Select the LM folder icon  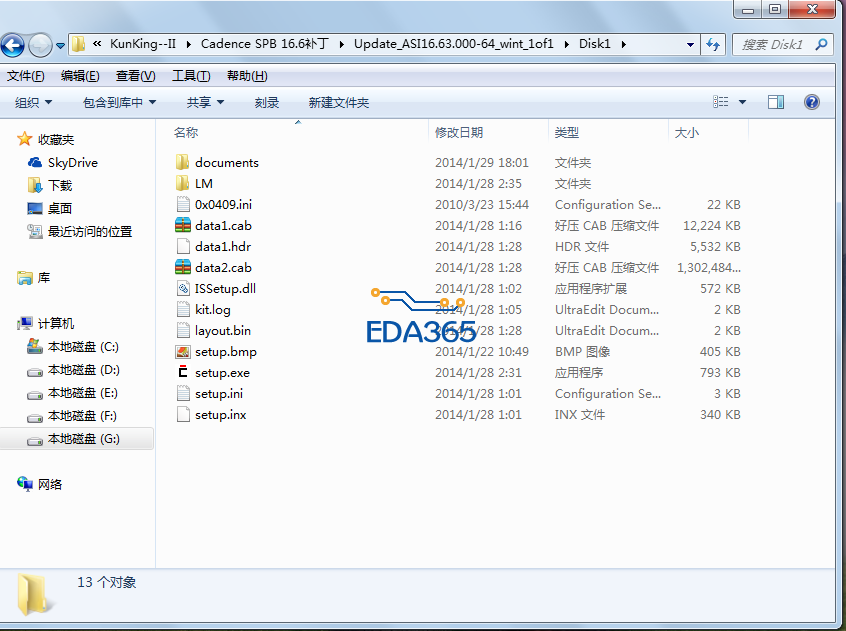point(183,183)
